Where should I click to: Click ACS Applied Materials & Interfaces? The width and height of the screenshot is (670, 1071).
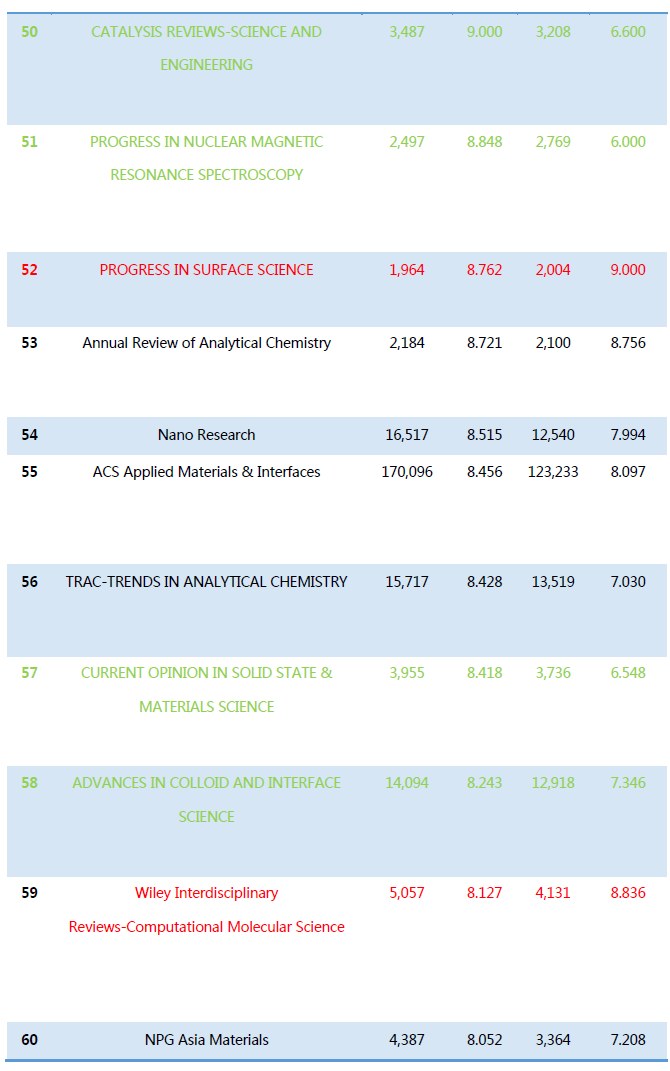tap(206, 472)
